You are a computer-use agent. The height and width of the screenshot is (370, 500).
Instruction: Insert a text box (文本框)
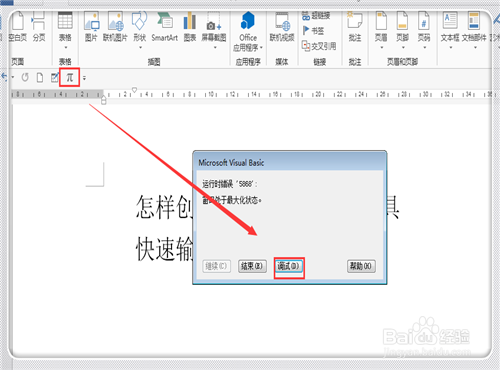(450, 27)
